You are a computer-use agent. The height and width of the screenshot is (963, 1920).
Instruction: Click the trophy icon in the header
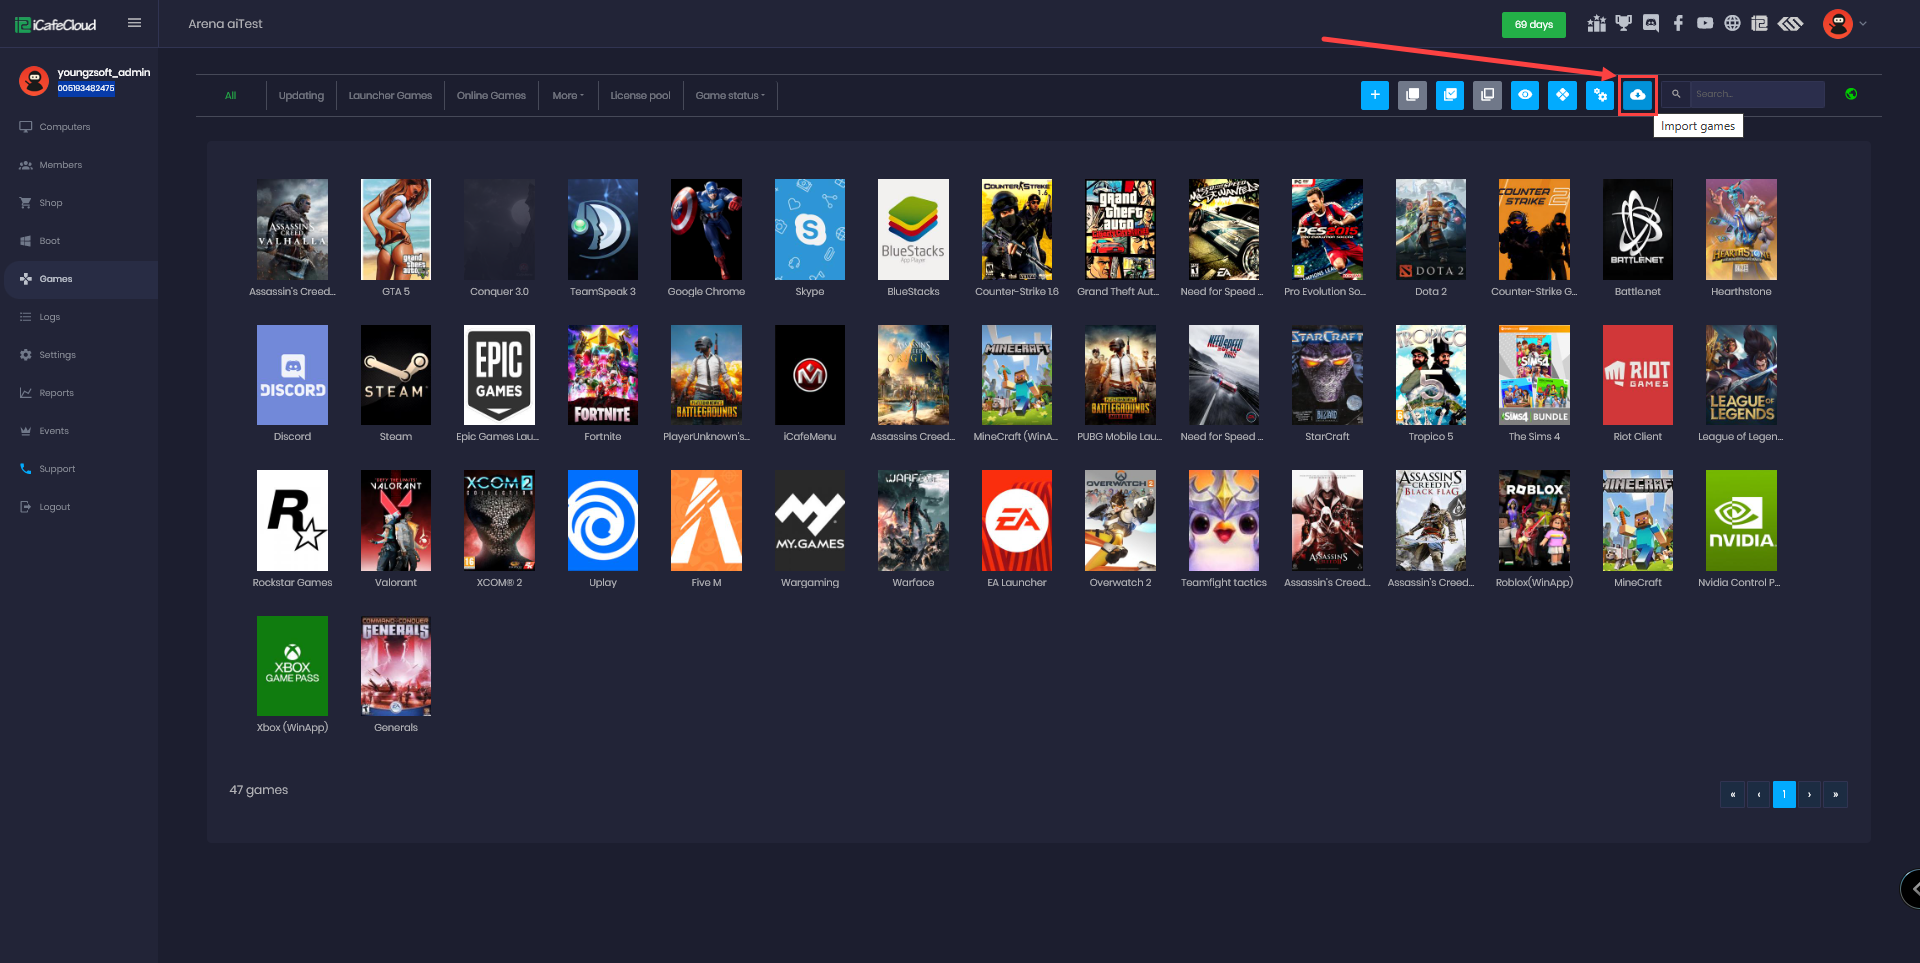pyautogui.click(x=1624, y=24)
